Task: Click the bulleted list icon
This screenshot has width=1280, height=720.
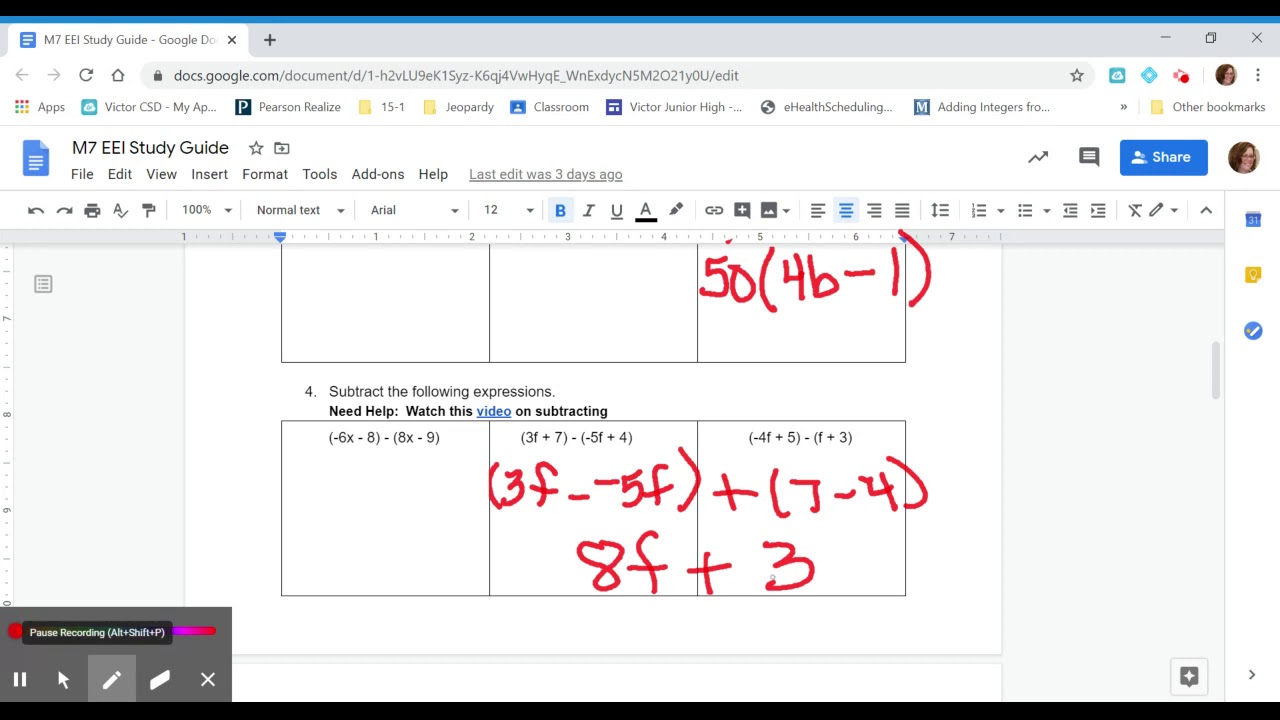Action: click(1025, 210)
